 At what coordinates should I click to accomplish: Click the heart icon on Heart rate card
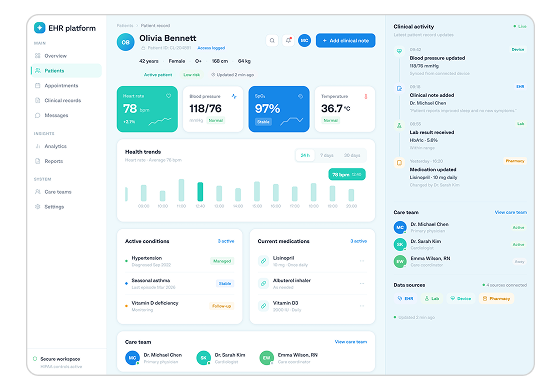tap(169, 96)
